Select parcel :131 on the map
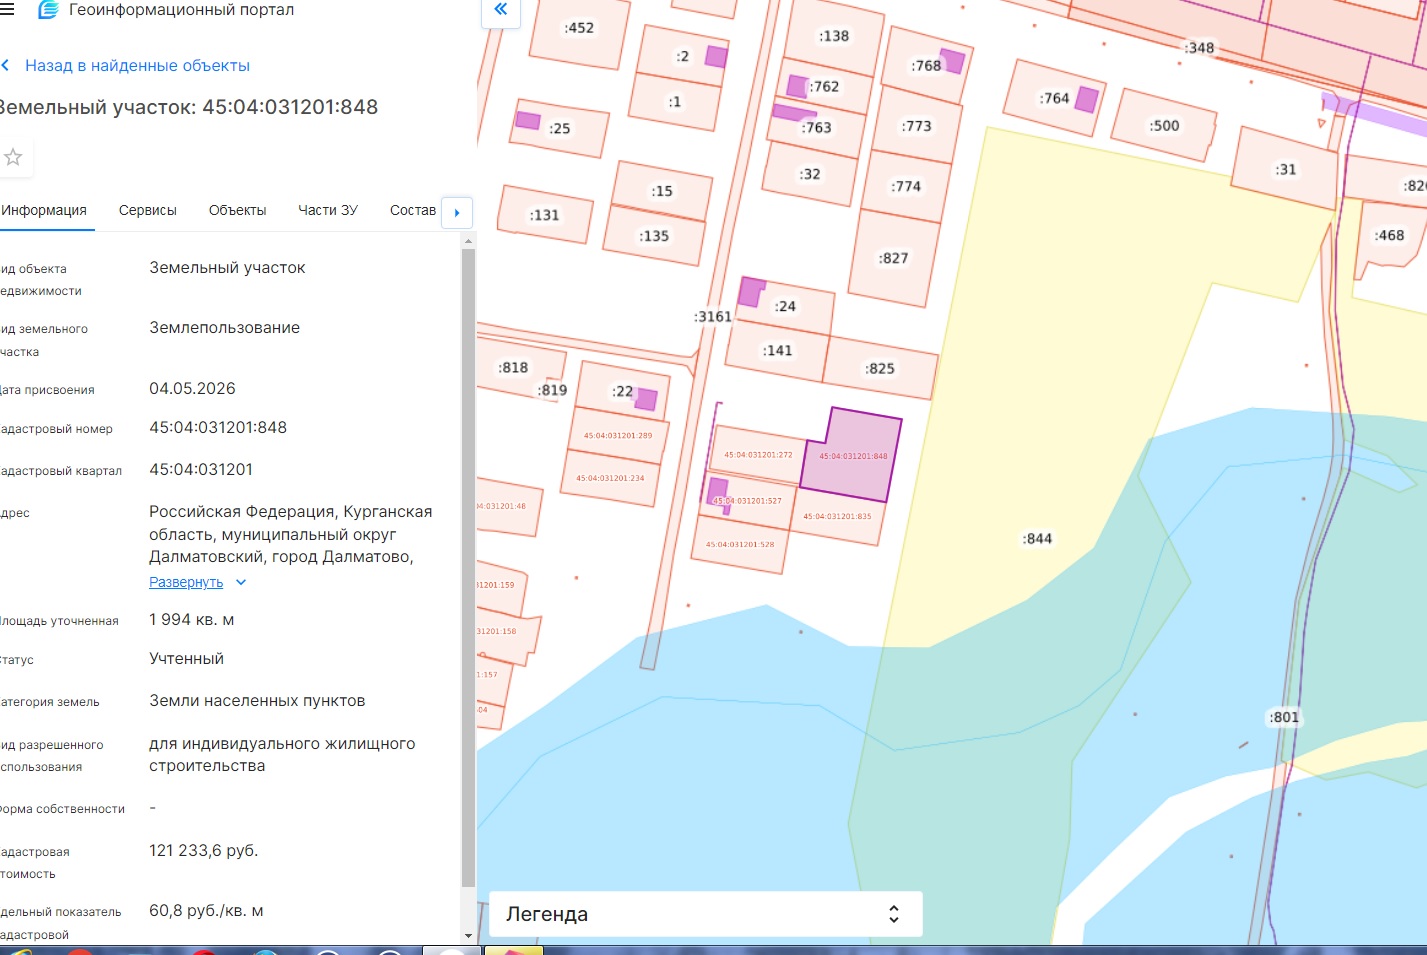This screenshot has height=955, width=1427. click(x=545, y=215)
